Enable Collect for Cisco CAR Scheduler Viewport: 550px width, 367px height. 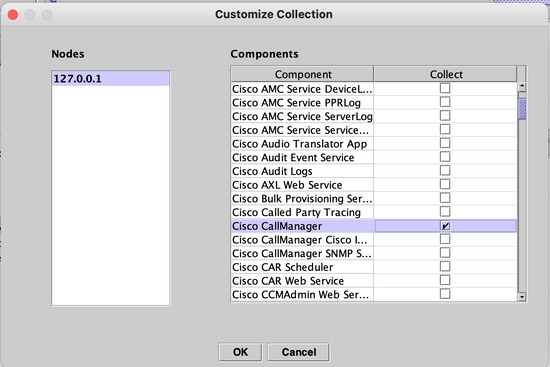pyautogui.click(x=445, y=266)
